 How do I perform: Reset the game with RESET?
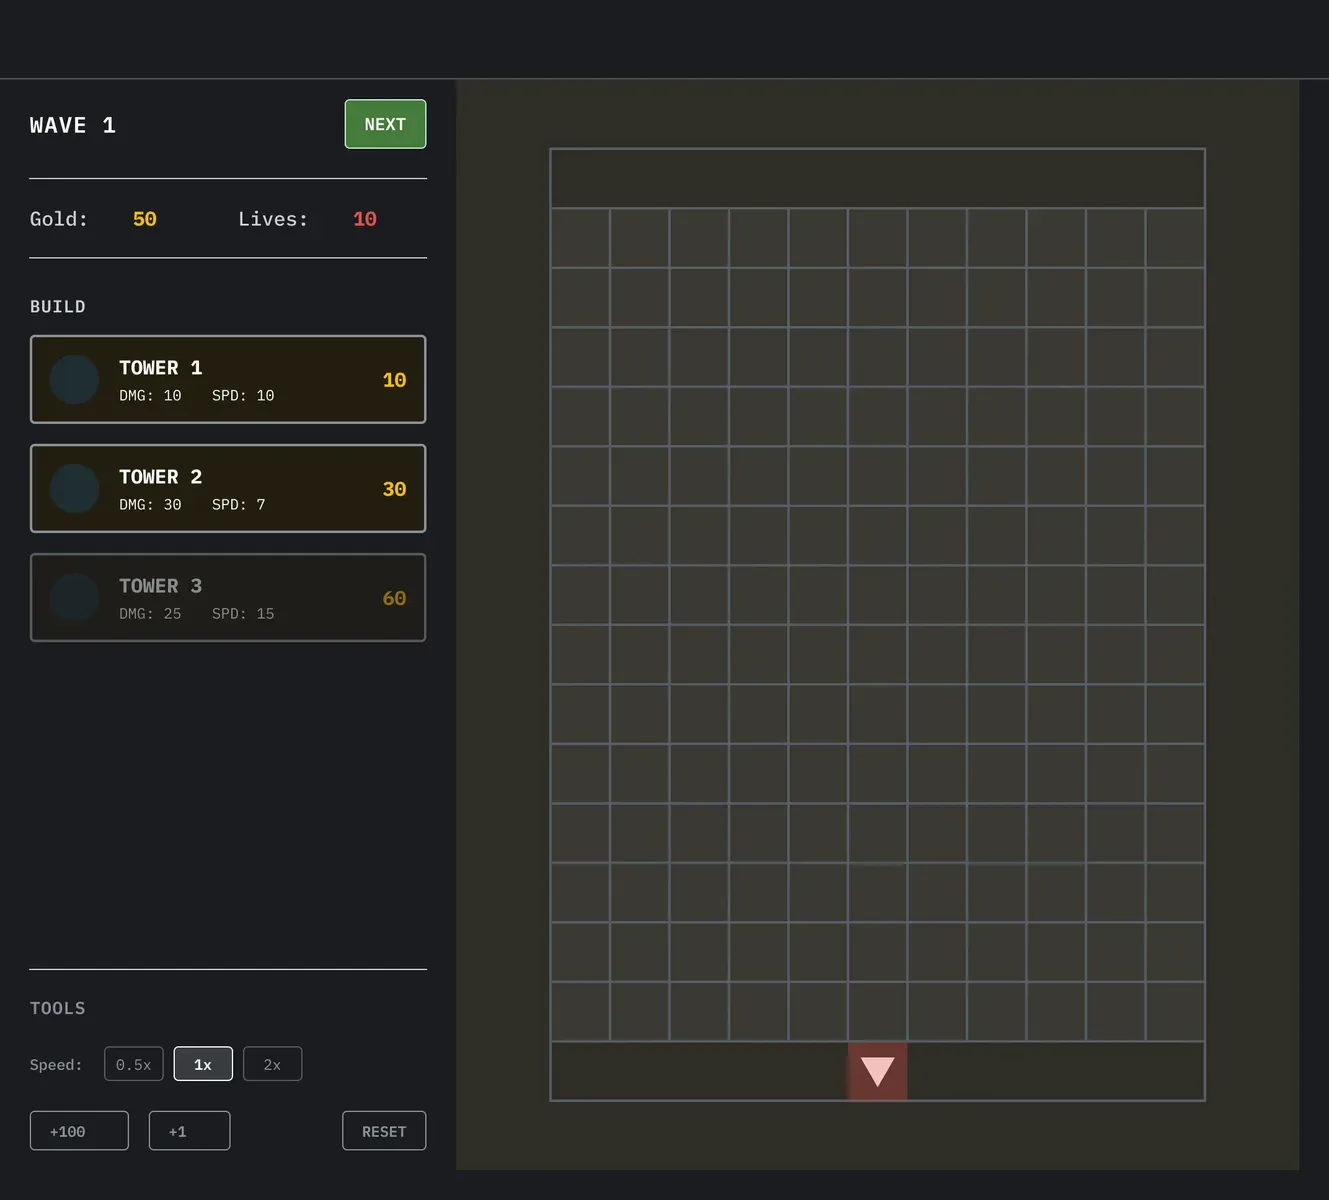point(384,1131)
